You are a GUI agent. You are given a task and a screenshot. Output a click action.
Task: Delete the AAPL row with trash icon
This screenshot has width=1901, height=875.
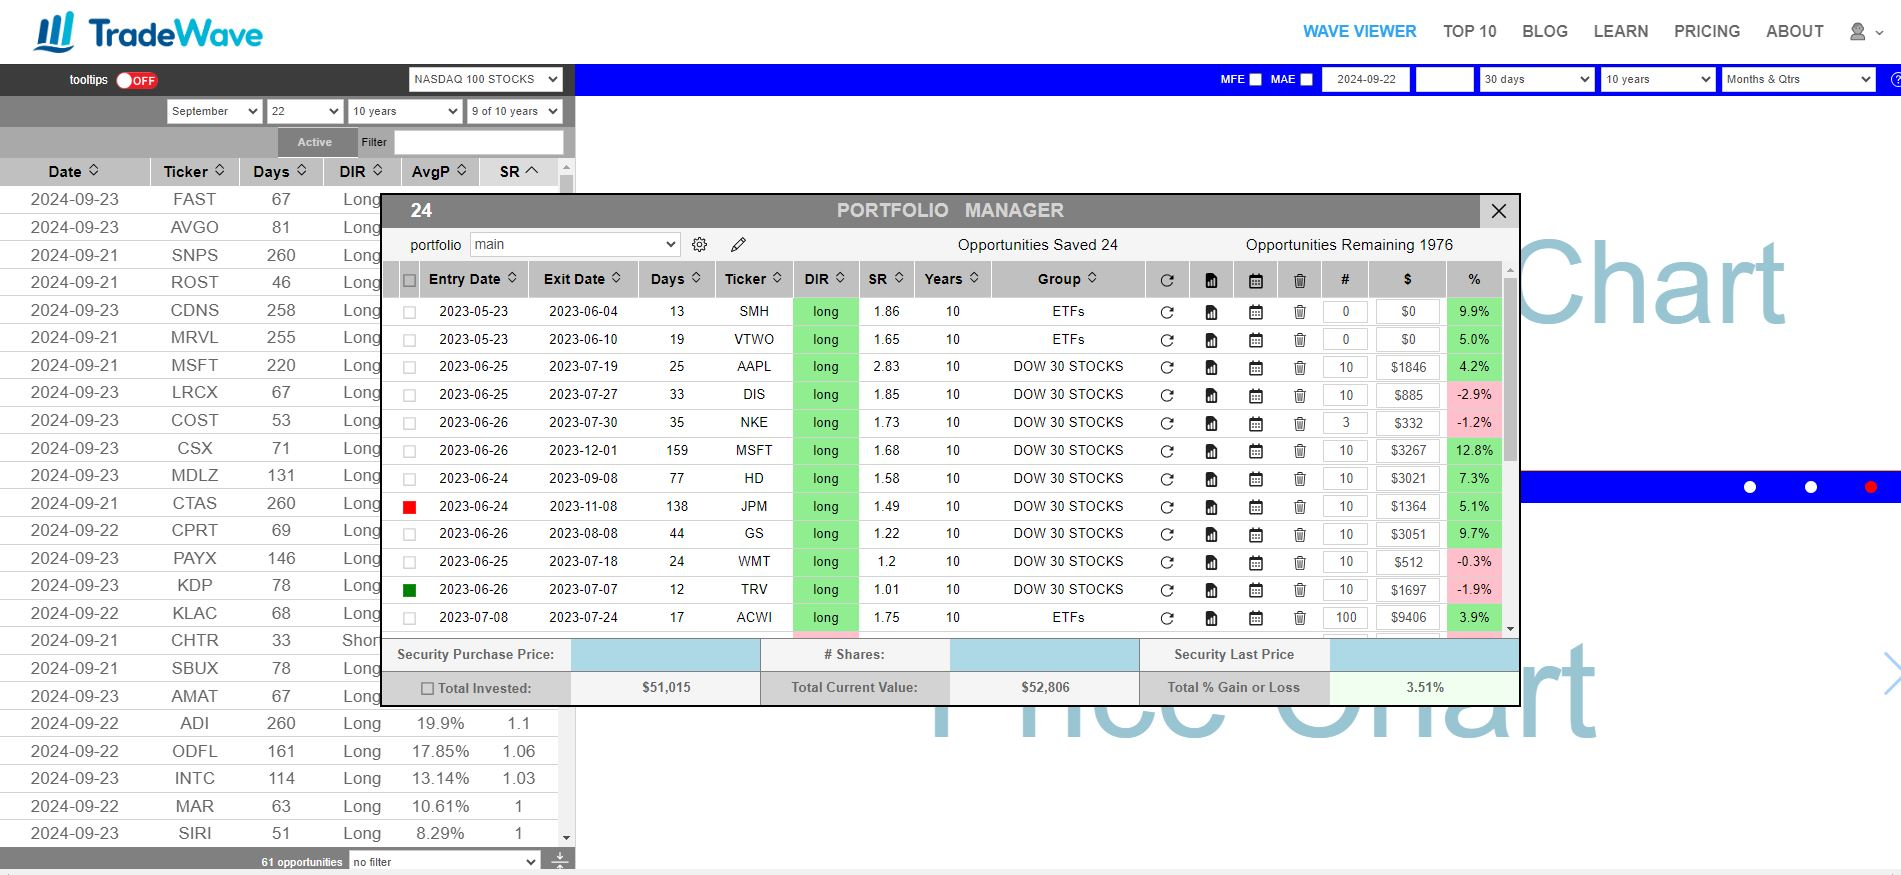click(1300, 368)
